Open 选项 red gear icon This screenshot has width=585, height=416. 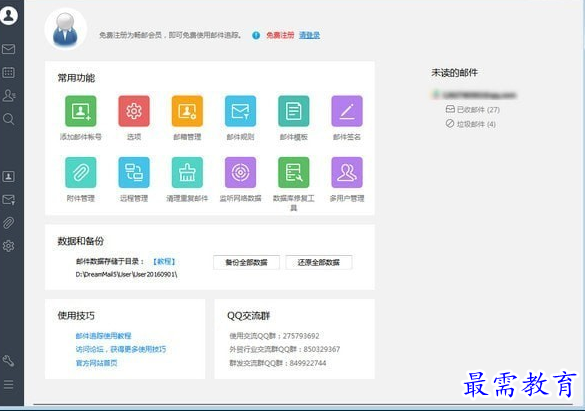134,111
